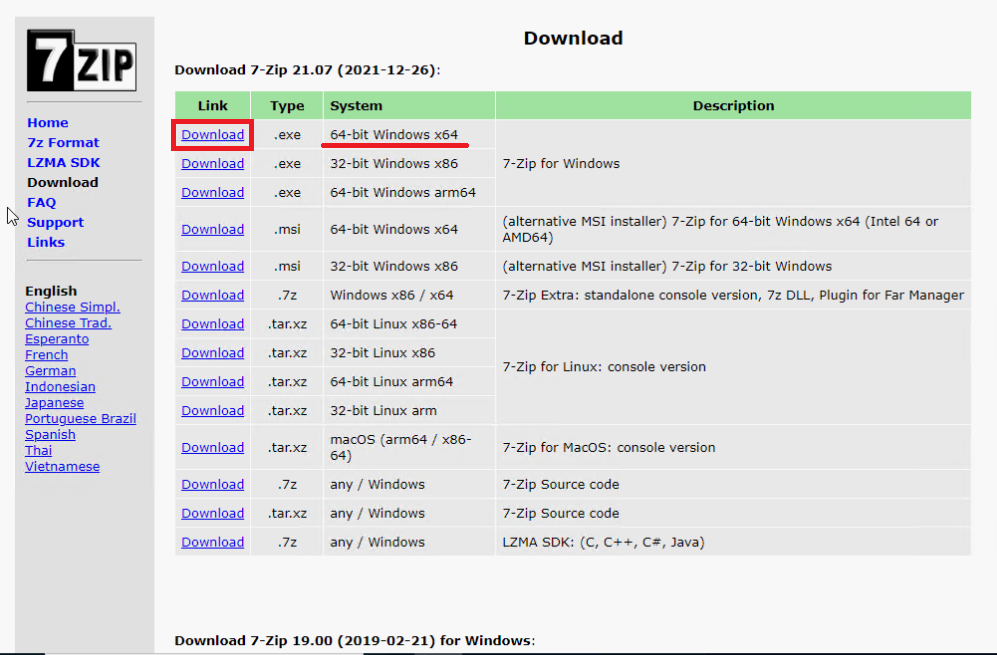The width and height of the screenshot is (997, 655).
Task: Open the Support sidebar link
Action: point(55,223)
